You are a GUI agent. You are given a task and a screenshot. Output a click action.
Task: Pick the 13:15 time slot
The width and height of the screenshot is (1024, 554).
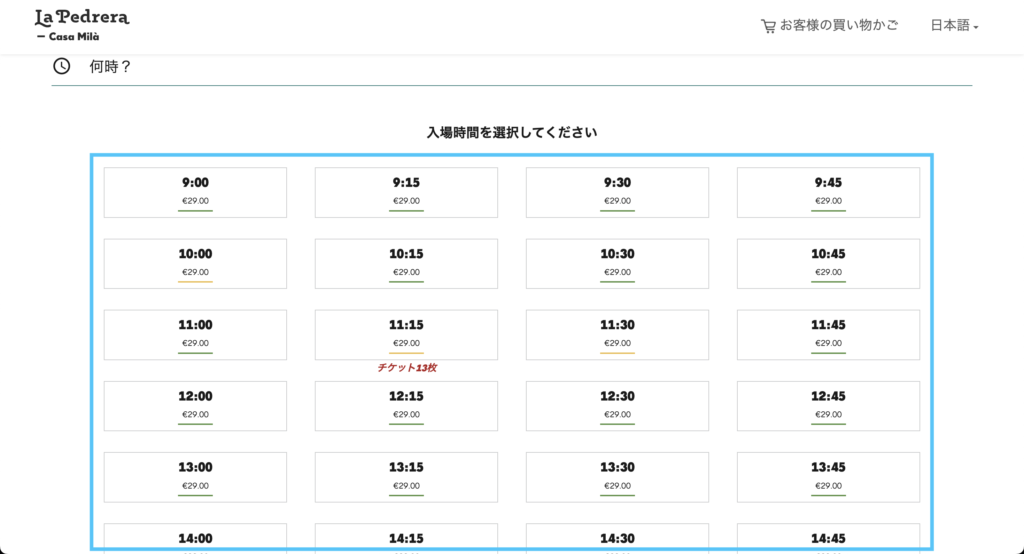point(406,476)
